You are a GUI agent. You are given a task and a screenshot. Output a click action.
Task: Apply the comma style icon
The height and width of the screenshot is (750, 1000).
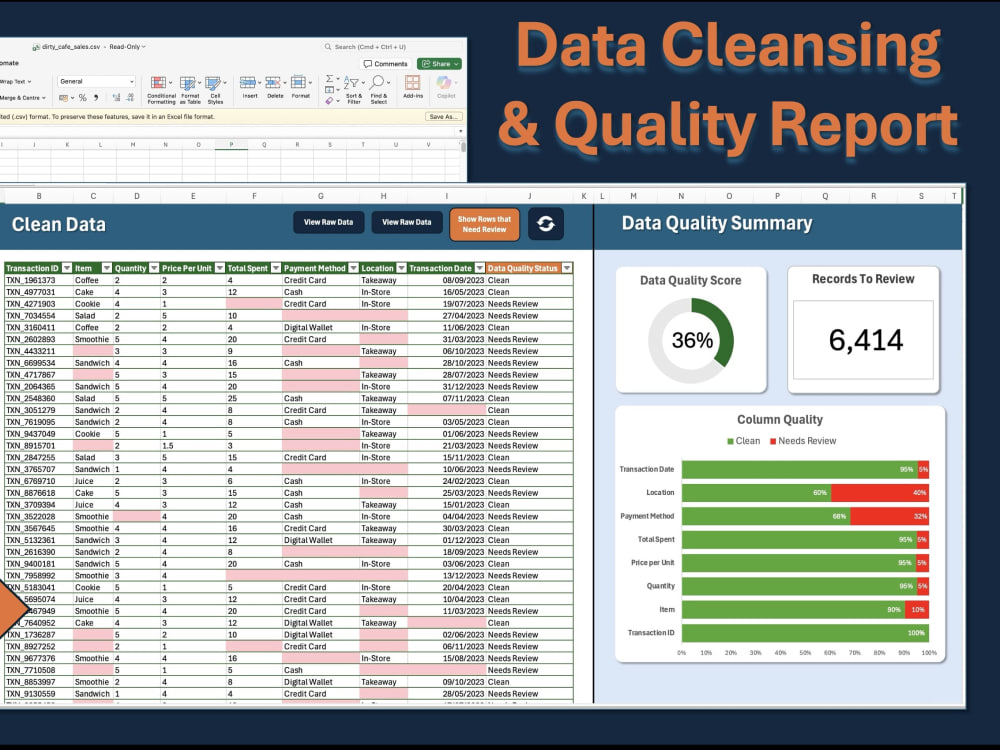(96, 98)
